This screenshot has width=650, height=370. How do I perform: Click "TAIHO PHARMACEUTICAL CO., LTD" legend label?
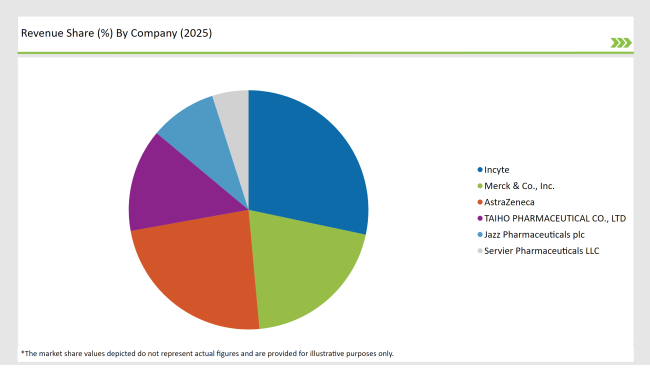(555, 218)
